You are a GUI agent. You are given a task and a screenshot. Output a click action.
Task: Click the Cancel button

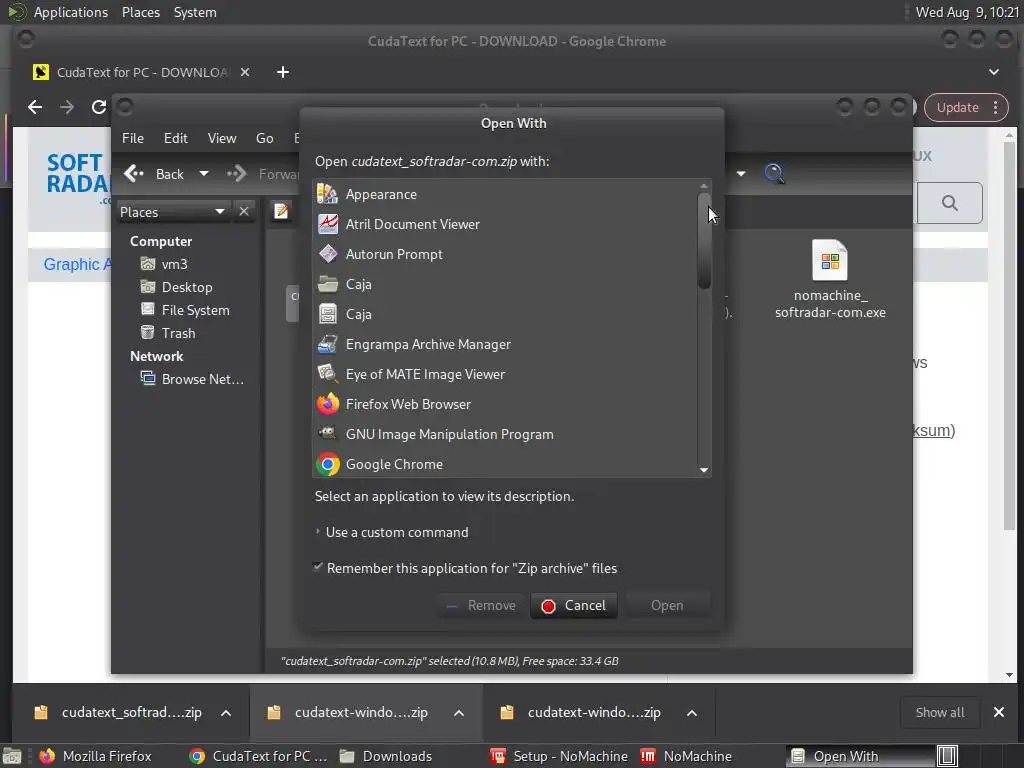click(x=574, y=605)
